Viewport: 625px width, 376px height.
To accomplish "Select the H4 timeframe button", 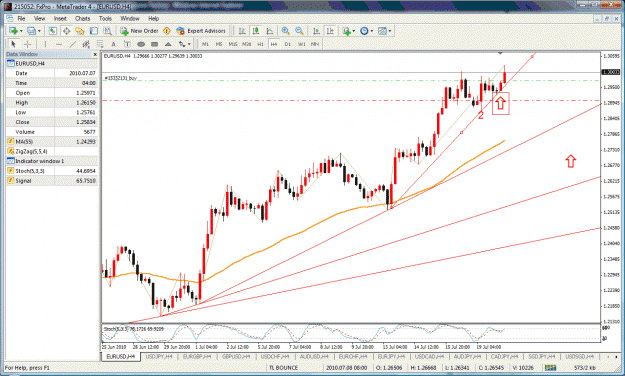I will [274, 44].
